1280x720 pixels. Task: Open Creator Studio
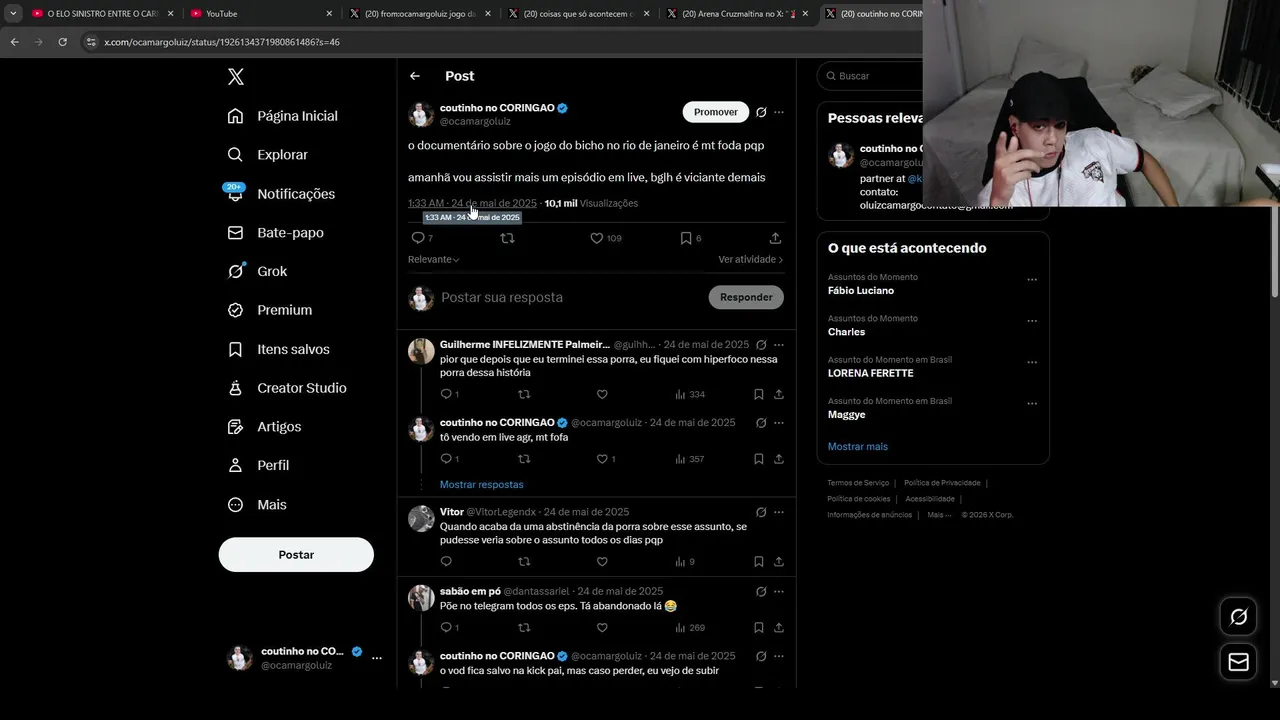click(288, 388)
